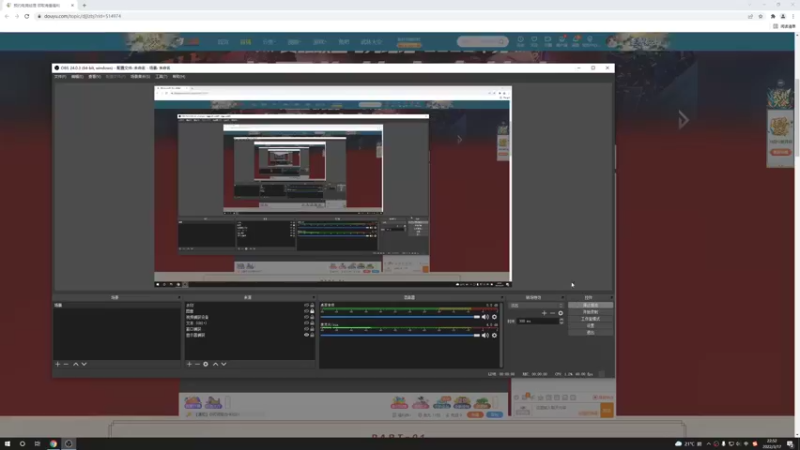This screenshot has width=800, height=450.
Task: Toggle lock on 图像 source
Action: tap(312, 311)
